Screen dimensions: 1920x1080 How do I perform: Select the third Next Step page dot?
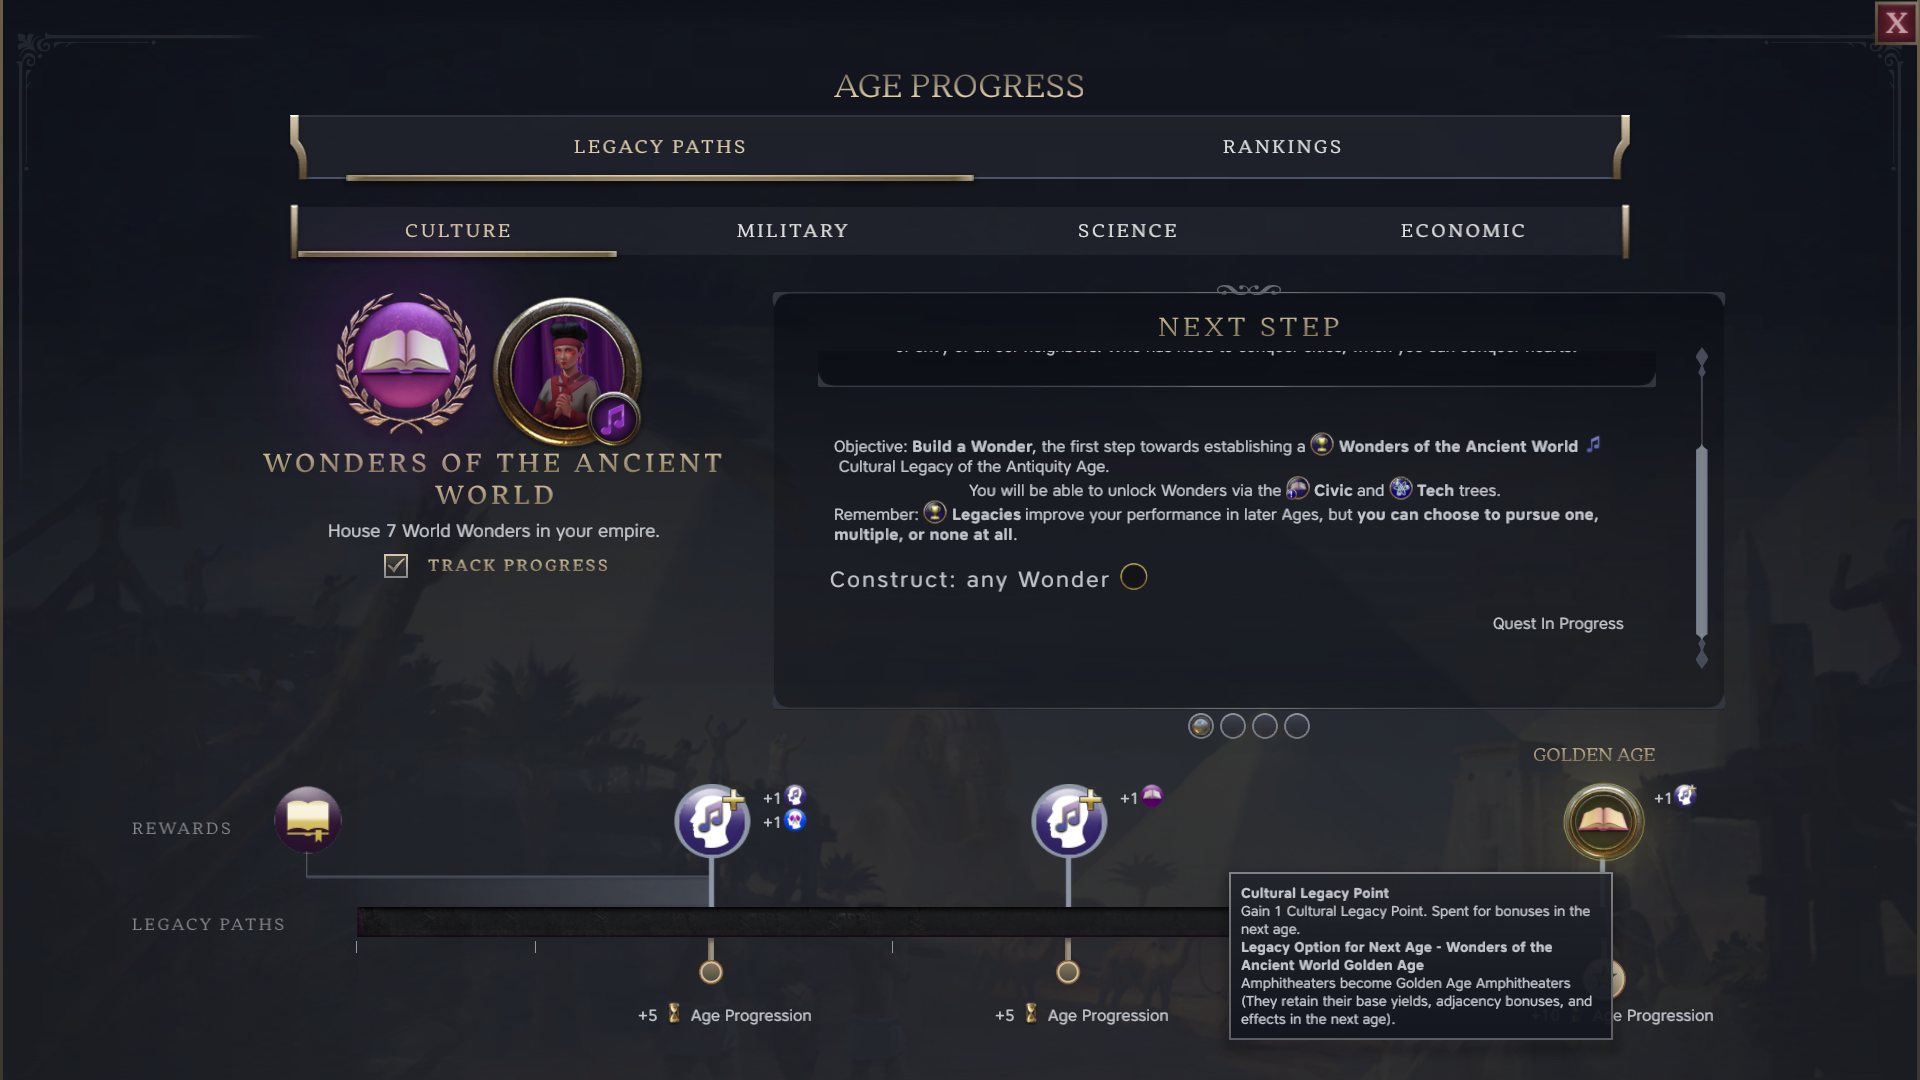(1265, 726)
